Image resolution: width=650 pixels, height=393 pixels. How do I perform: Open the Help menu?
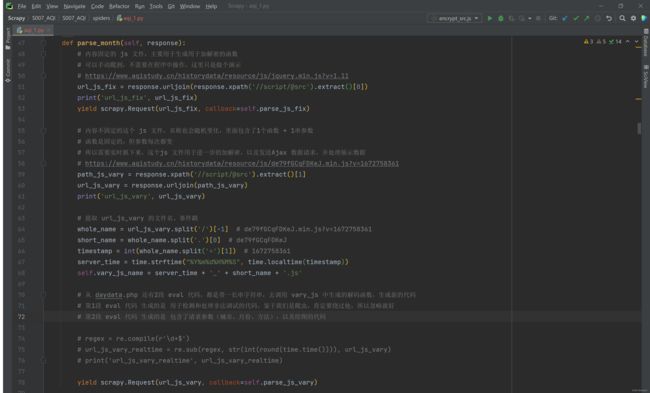[x=211, y=6]
